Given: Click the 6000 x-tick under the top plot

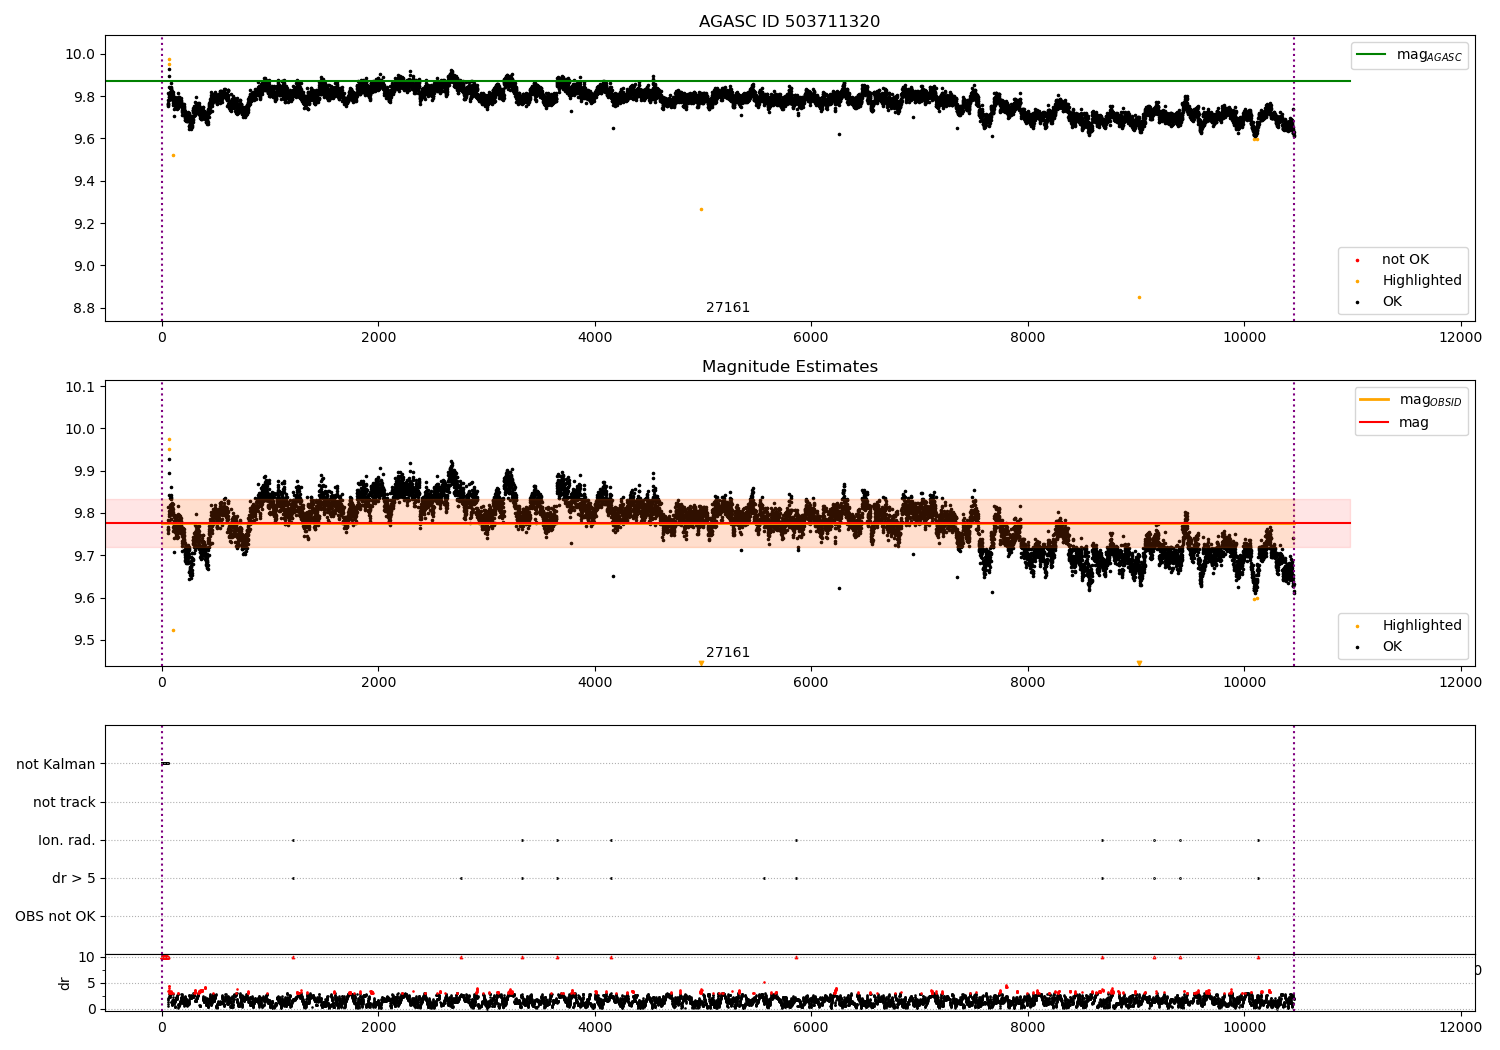Looking at the screenshot, I should [811, 338].
